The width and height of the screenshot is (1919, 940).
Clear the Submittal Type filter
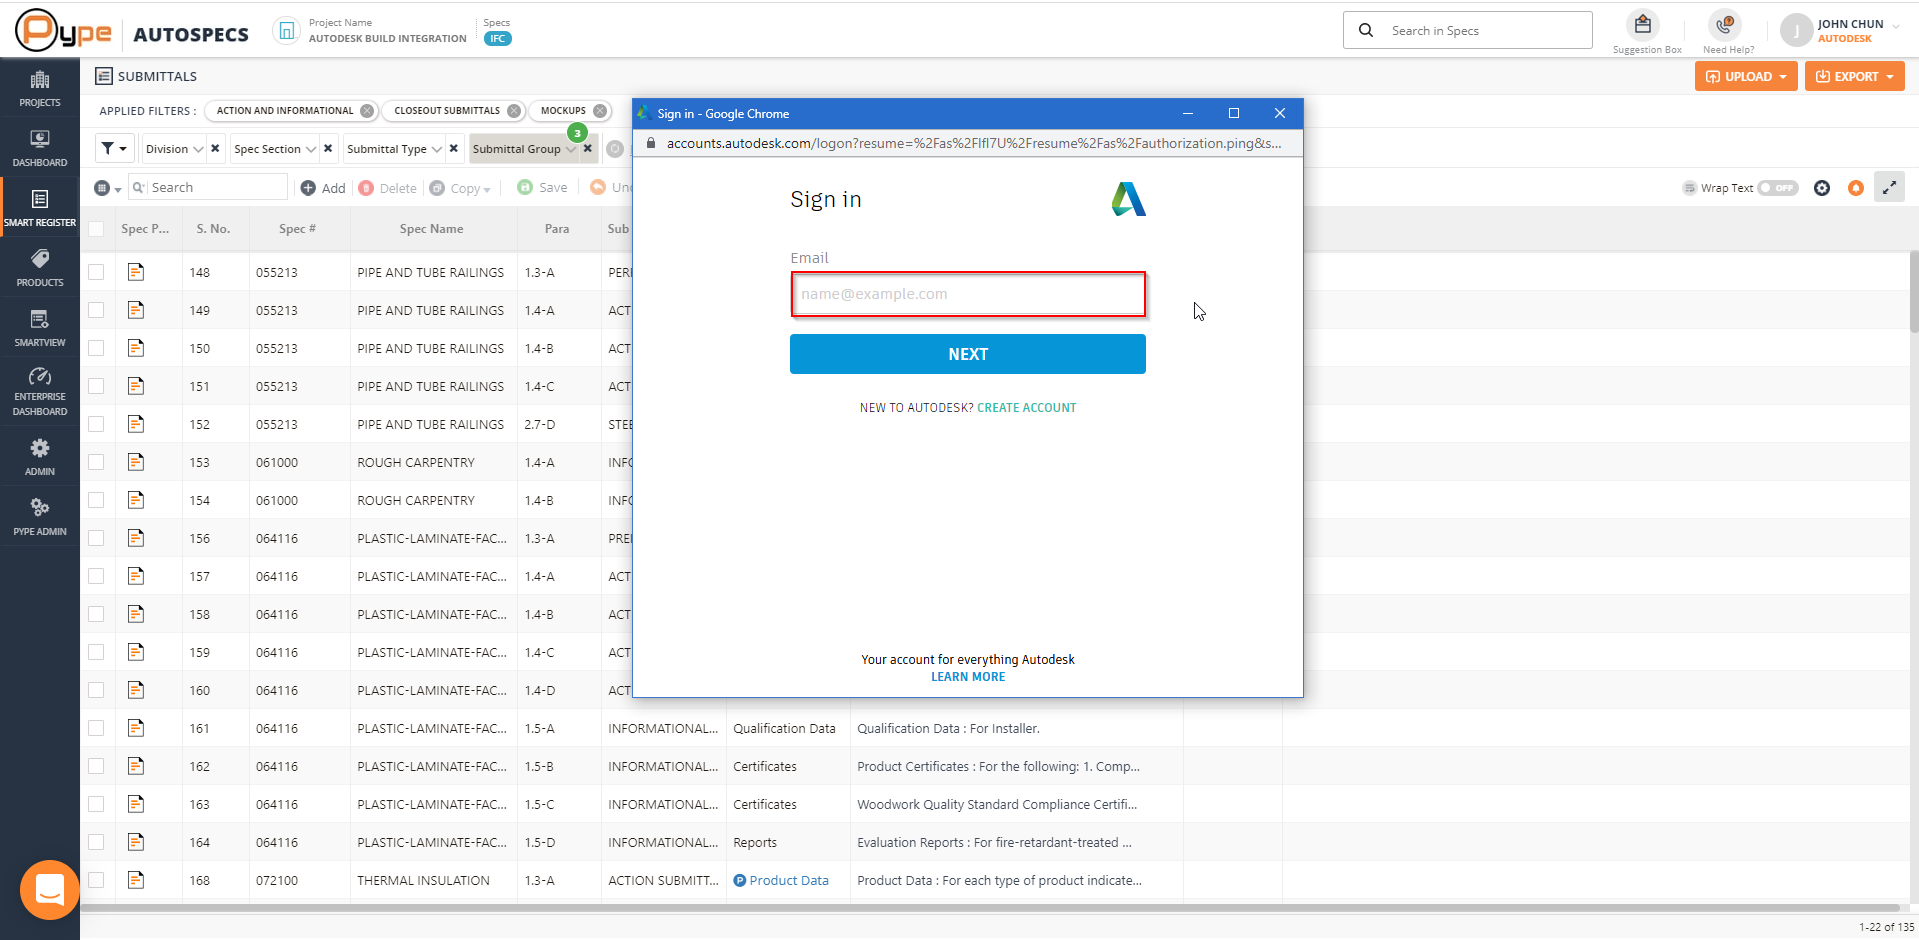[x=454, y=149]
